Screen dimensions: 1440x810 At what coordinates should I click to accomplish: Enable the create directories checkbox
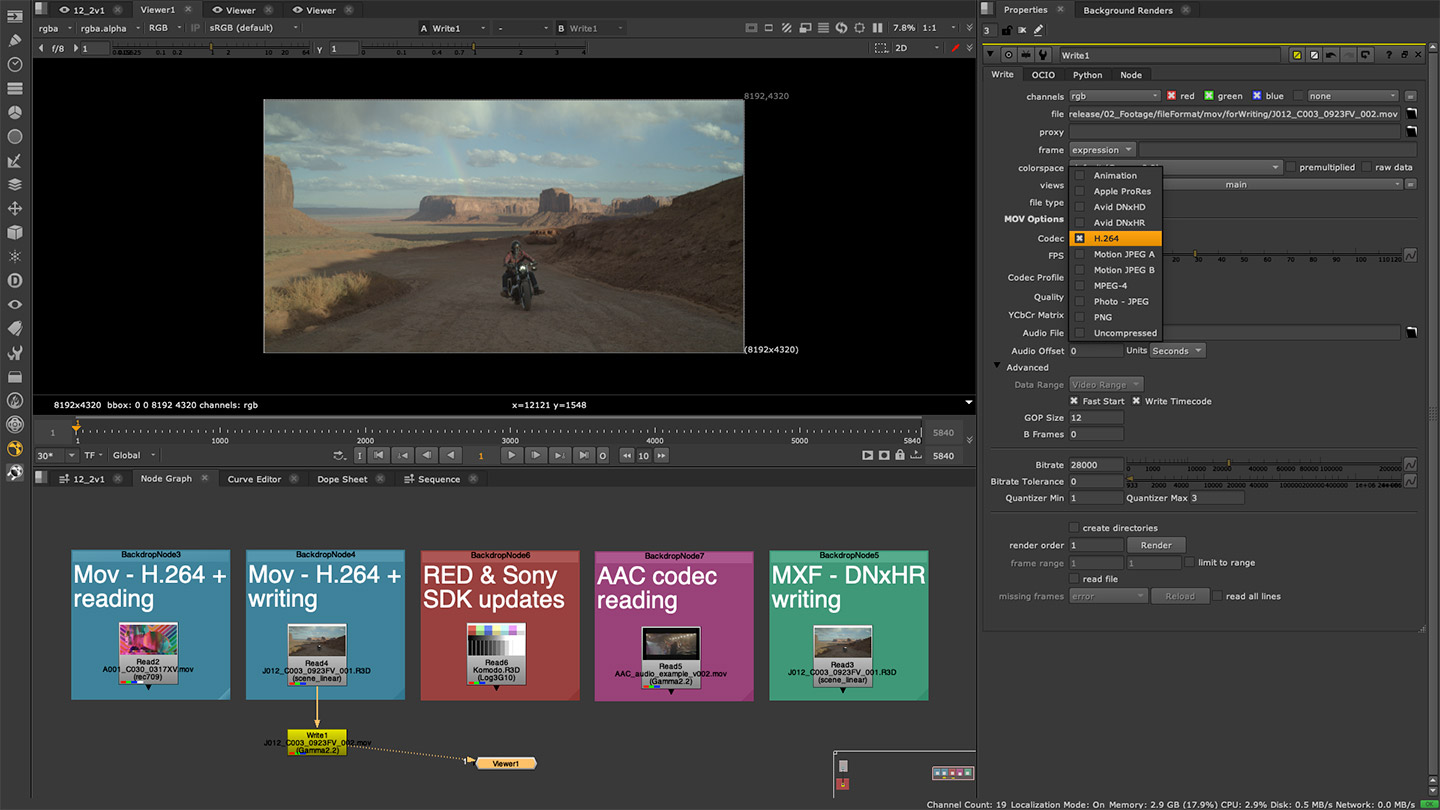pos(1075,528)
